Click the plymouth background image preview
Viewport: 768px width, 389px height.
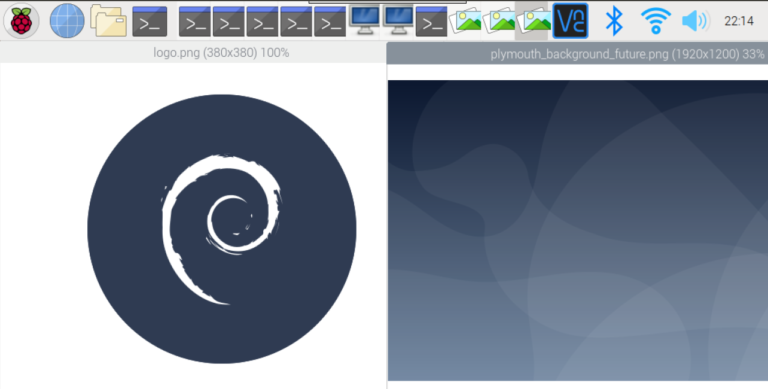(x=578, y=230)
